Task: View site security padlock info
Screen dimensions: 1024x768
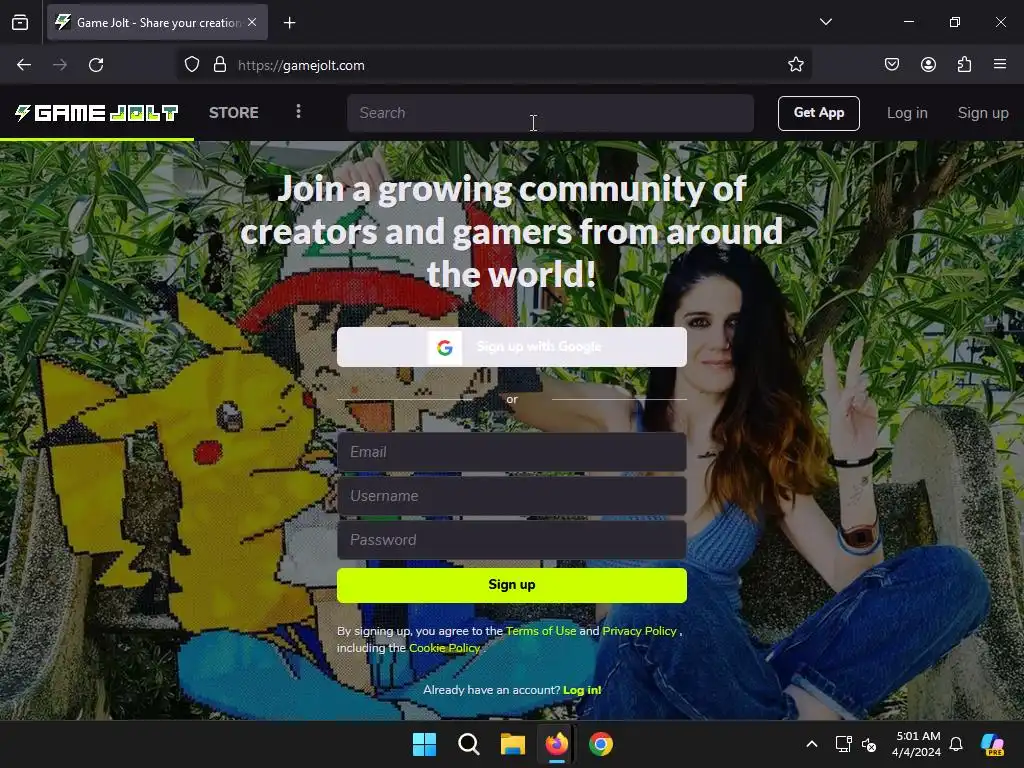Action: click(x=220, y=65)
